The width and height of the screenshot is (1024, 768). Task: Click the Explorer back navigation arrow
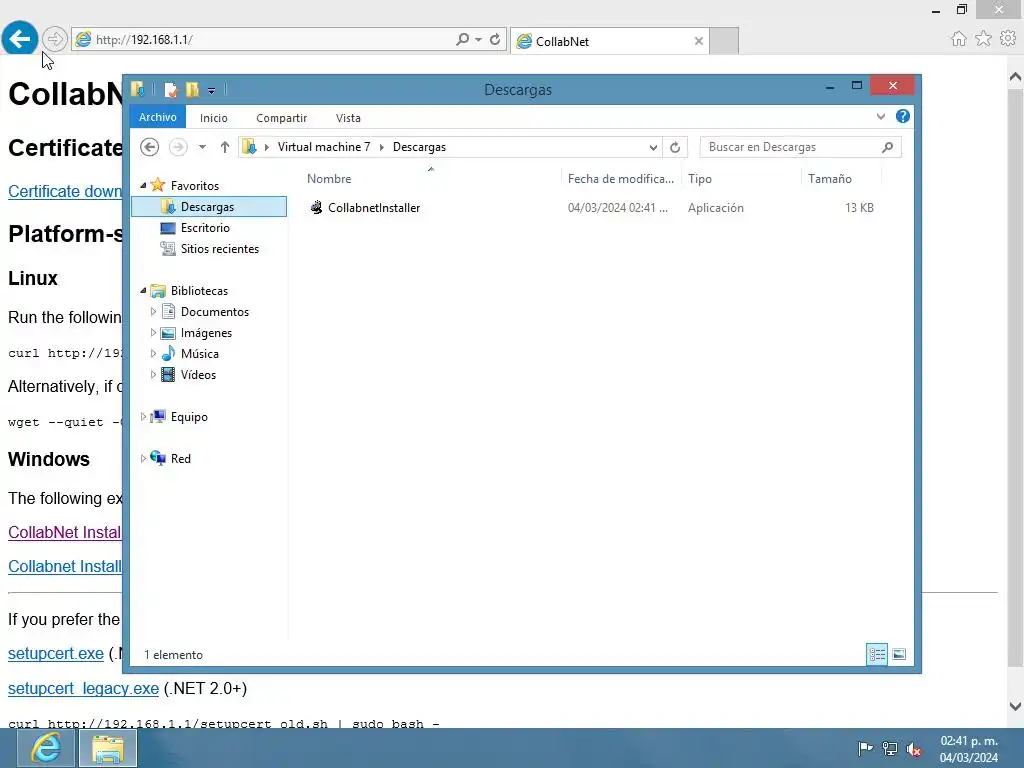tap(150, 147)
